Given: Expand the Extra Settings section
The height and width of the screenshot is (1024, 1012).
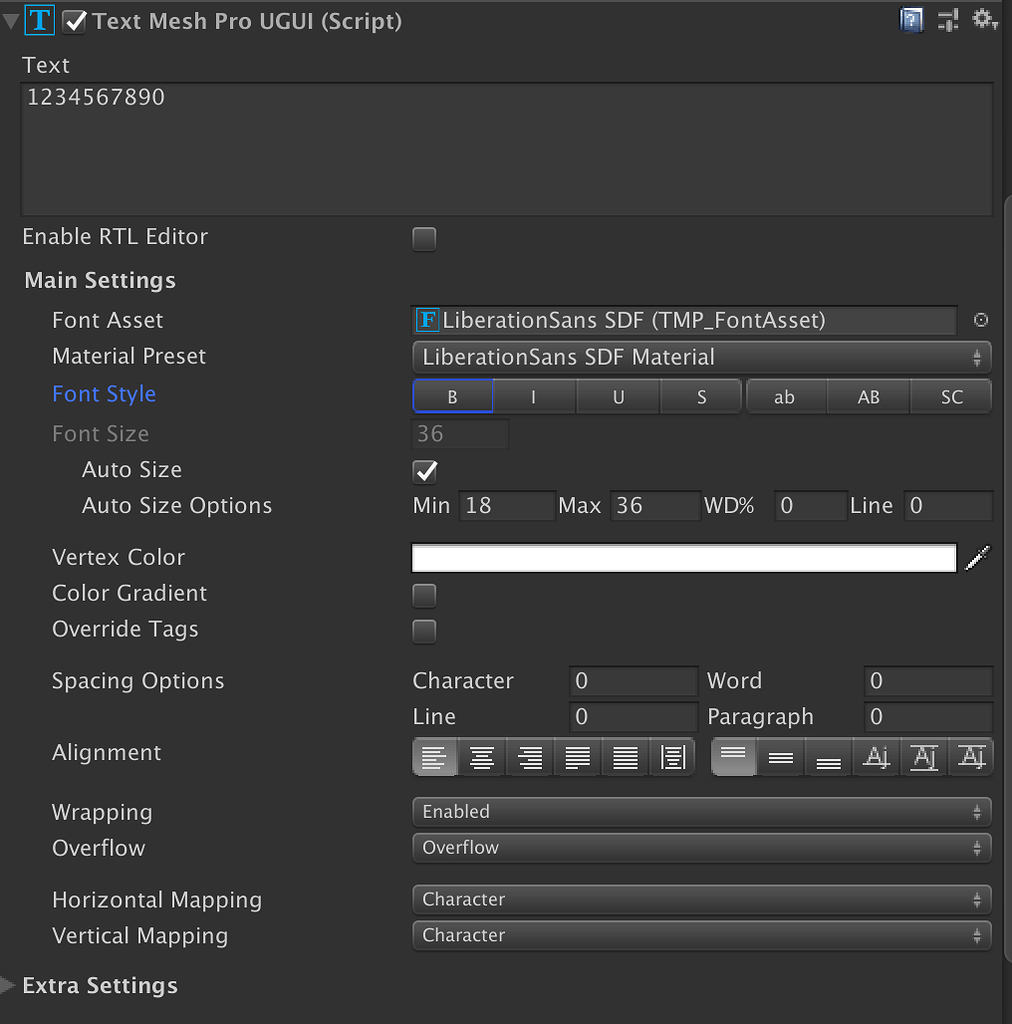Looking at the screenshot, I should pos(9,985).
